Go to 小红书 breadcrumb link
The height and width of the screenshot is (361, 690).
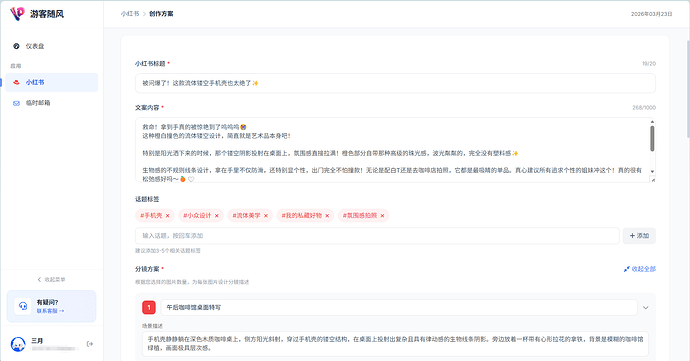pyautogui.click(x=130, y=14)
